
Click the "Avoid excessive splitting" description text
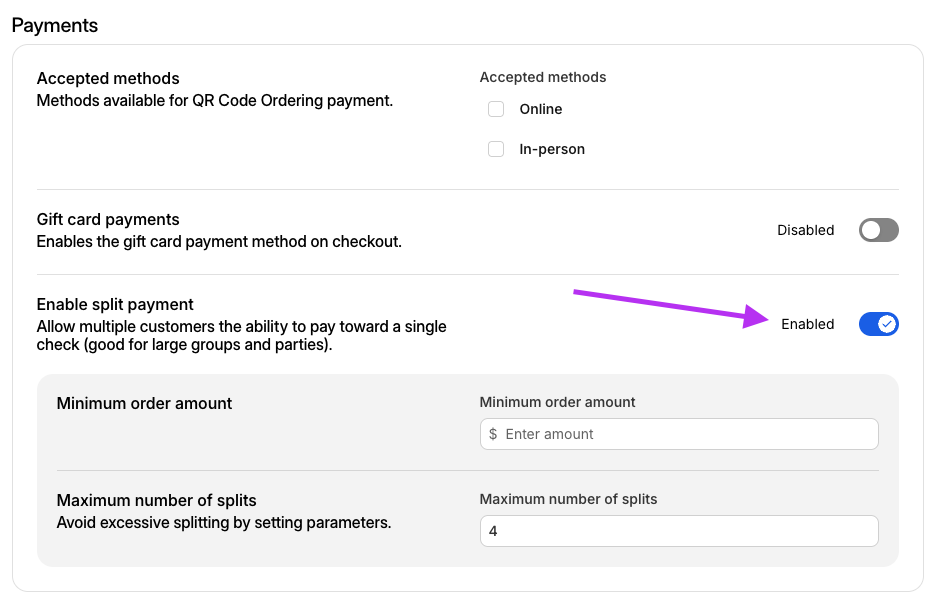pyautogui.click(x=223, y=522)
